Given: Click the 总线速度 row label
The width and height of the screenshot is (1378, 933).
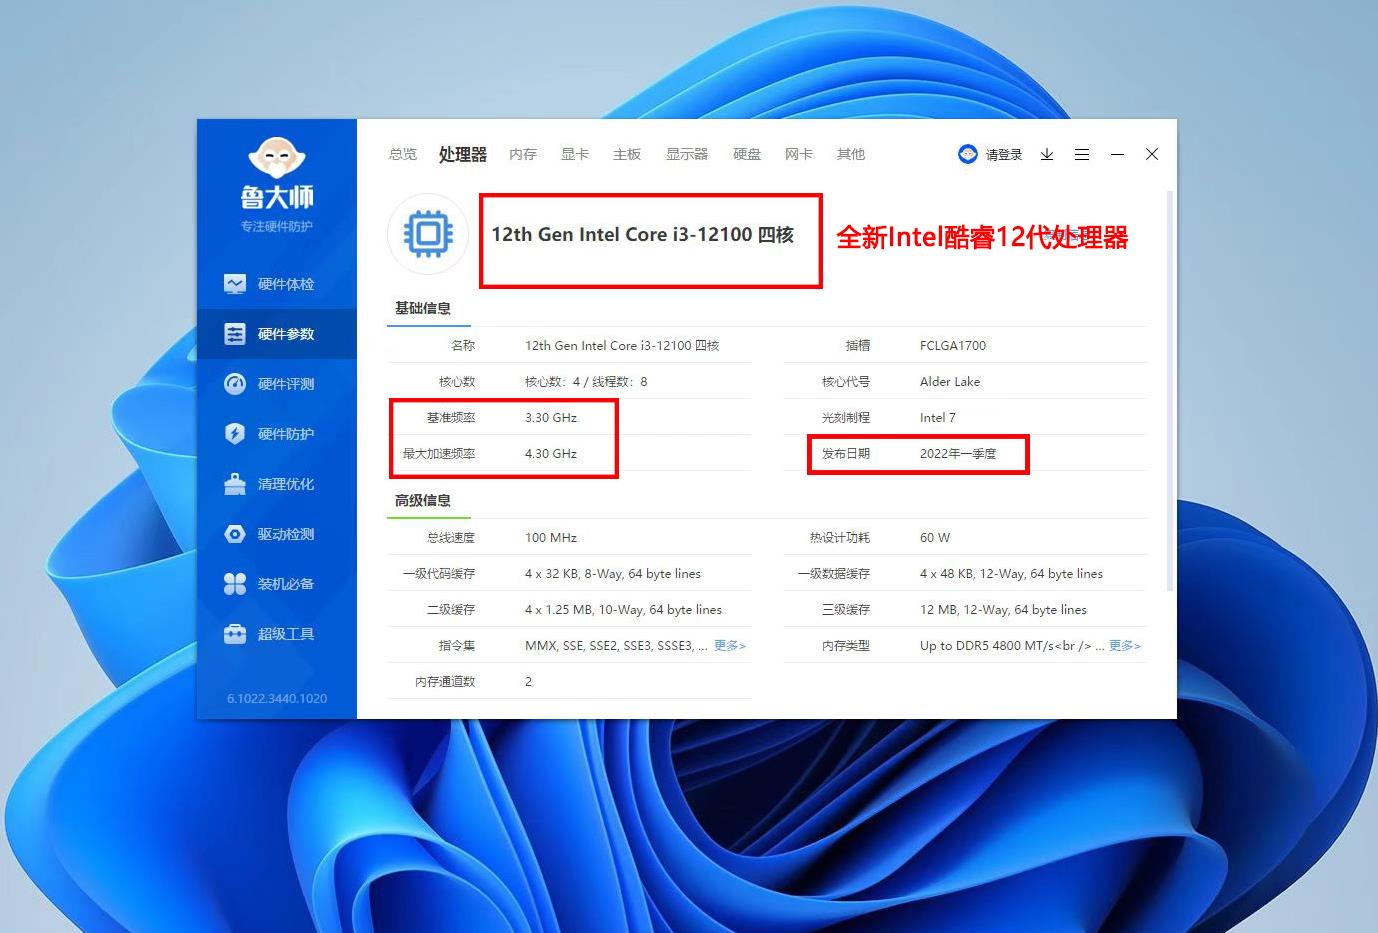Looking at the screenshot, I should (451, 538).
